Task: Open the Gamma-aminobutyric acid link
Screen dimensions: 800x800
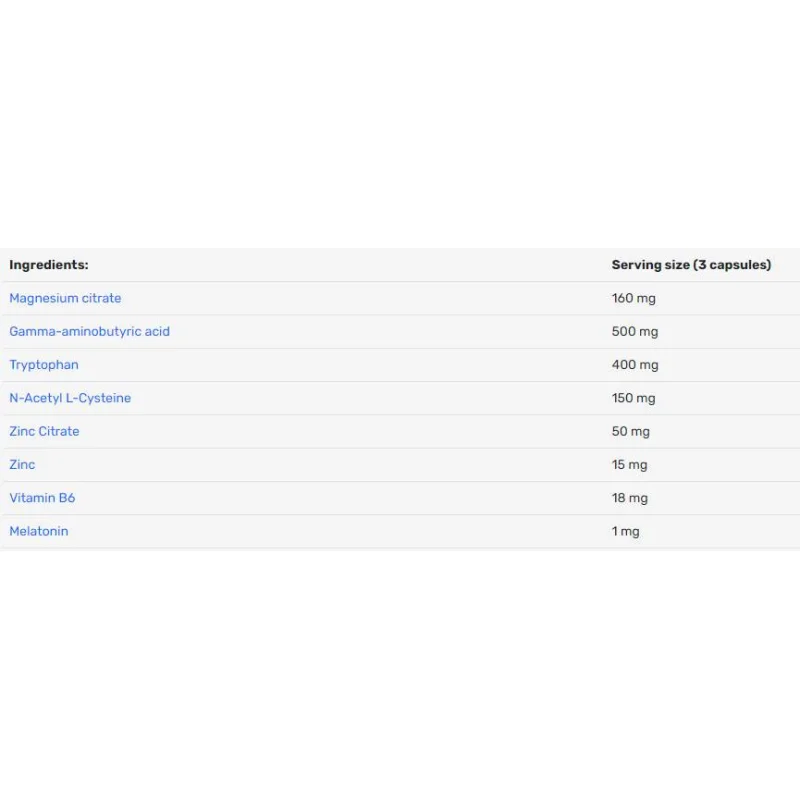Action: (x=89, y=331)
